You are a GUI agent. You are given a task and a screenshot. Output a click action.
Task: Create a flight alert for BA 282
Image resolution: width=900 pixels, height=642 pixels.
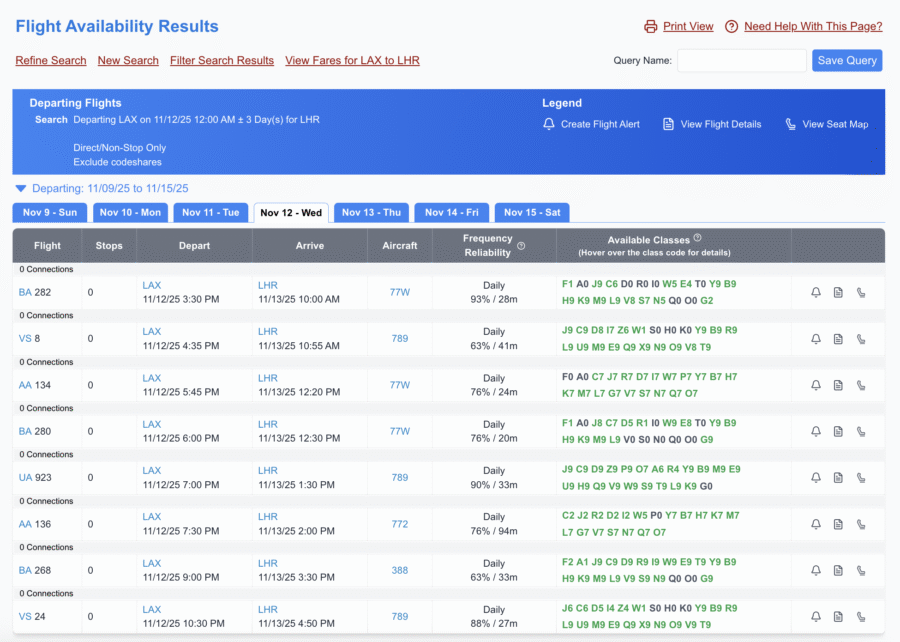816,292
